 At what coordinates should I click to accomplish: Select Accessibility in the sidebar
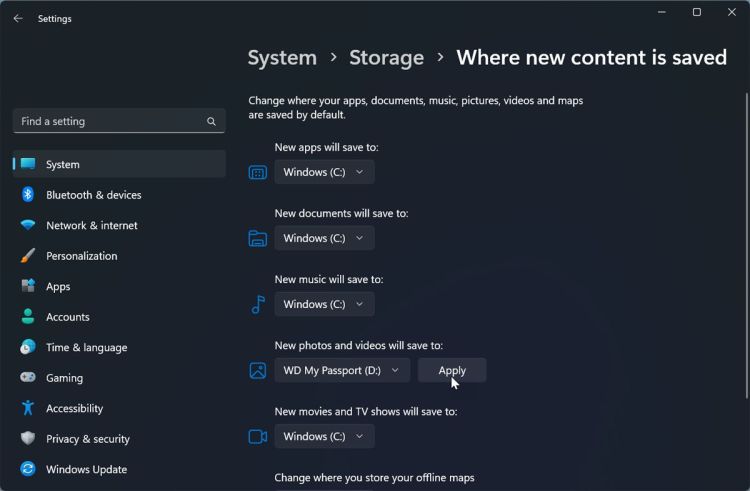pos(74,408)
